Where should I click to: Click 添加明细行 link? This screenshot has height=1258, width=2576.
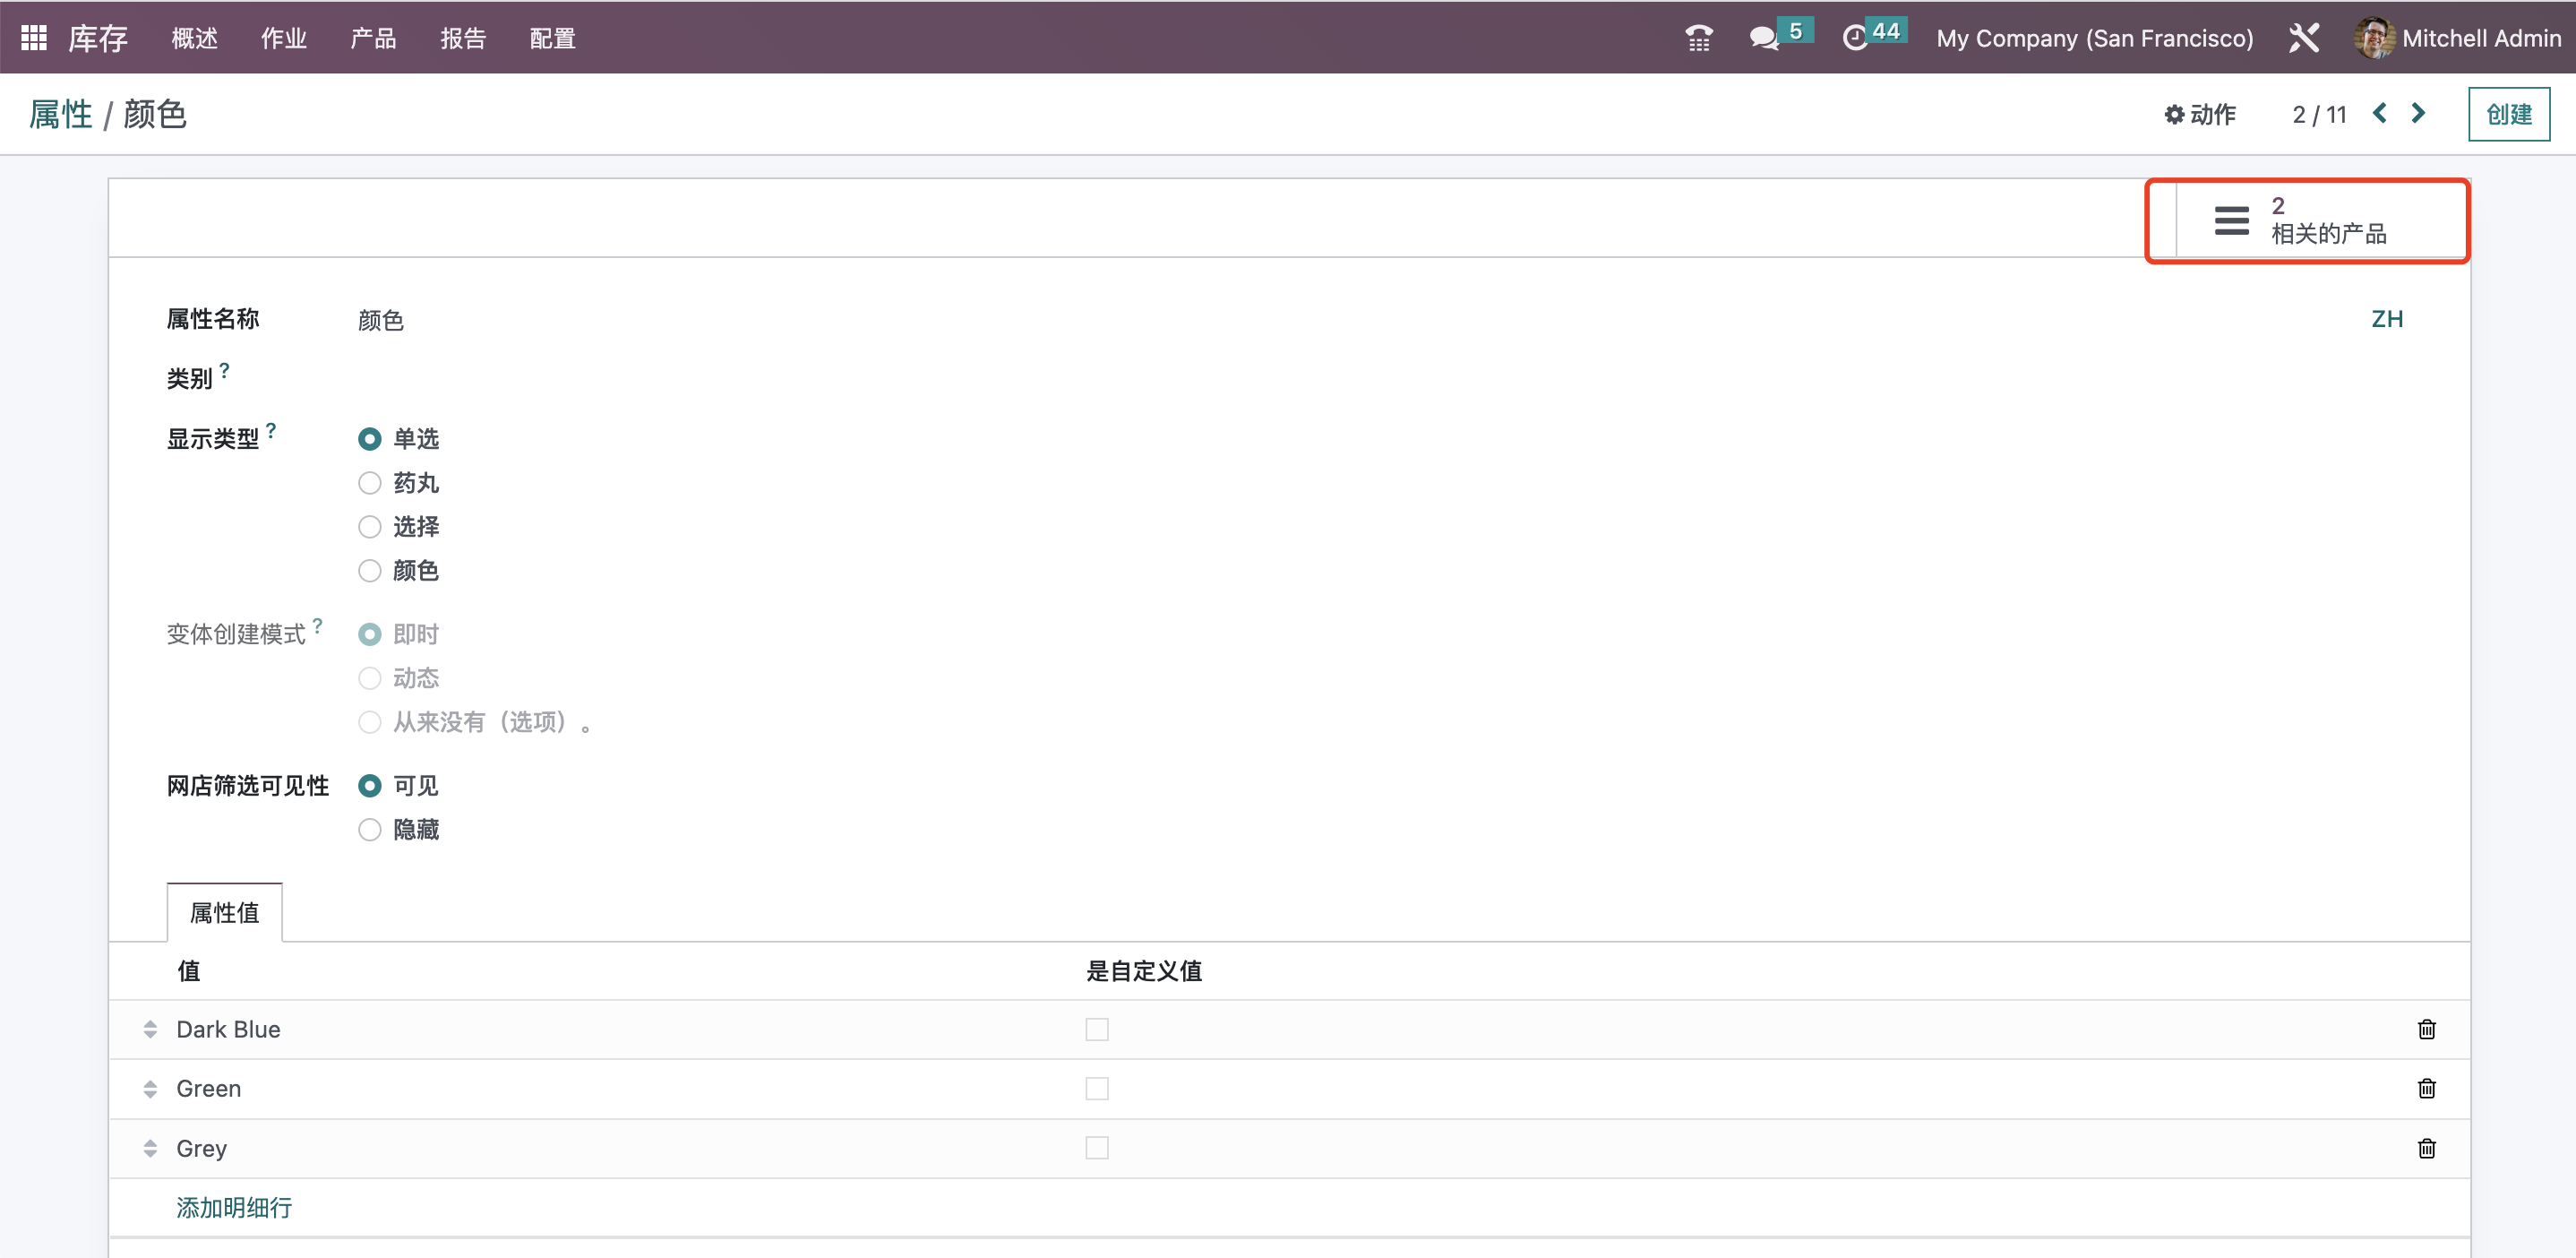234,1207
